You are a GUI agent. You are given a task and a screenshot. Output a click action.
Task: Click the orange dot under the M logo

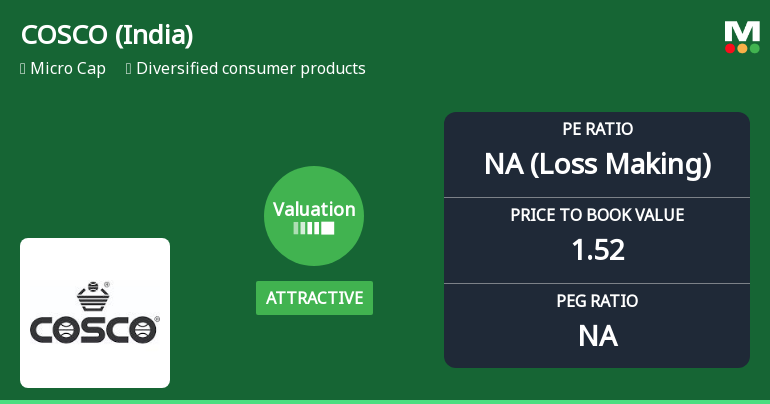click(742, 48)
